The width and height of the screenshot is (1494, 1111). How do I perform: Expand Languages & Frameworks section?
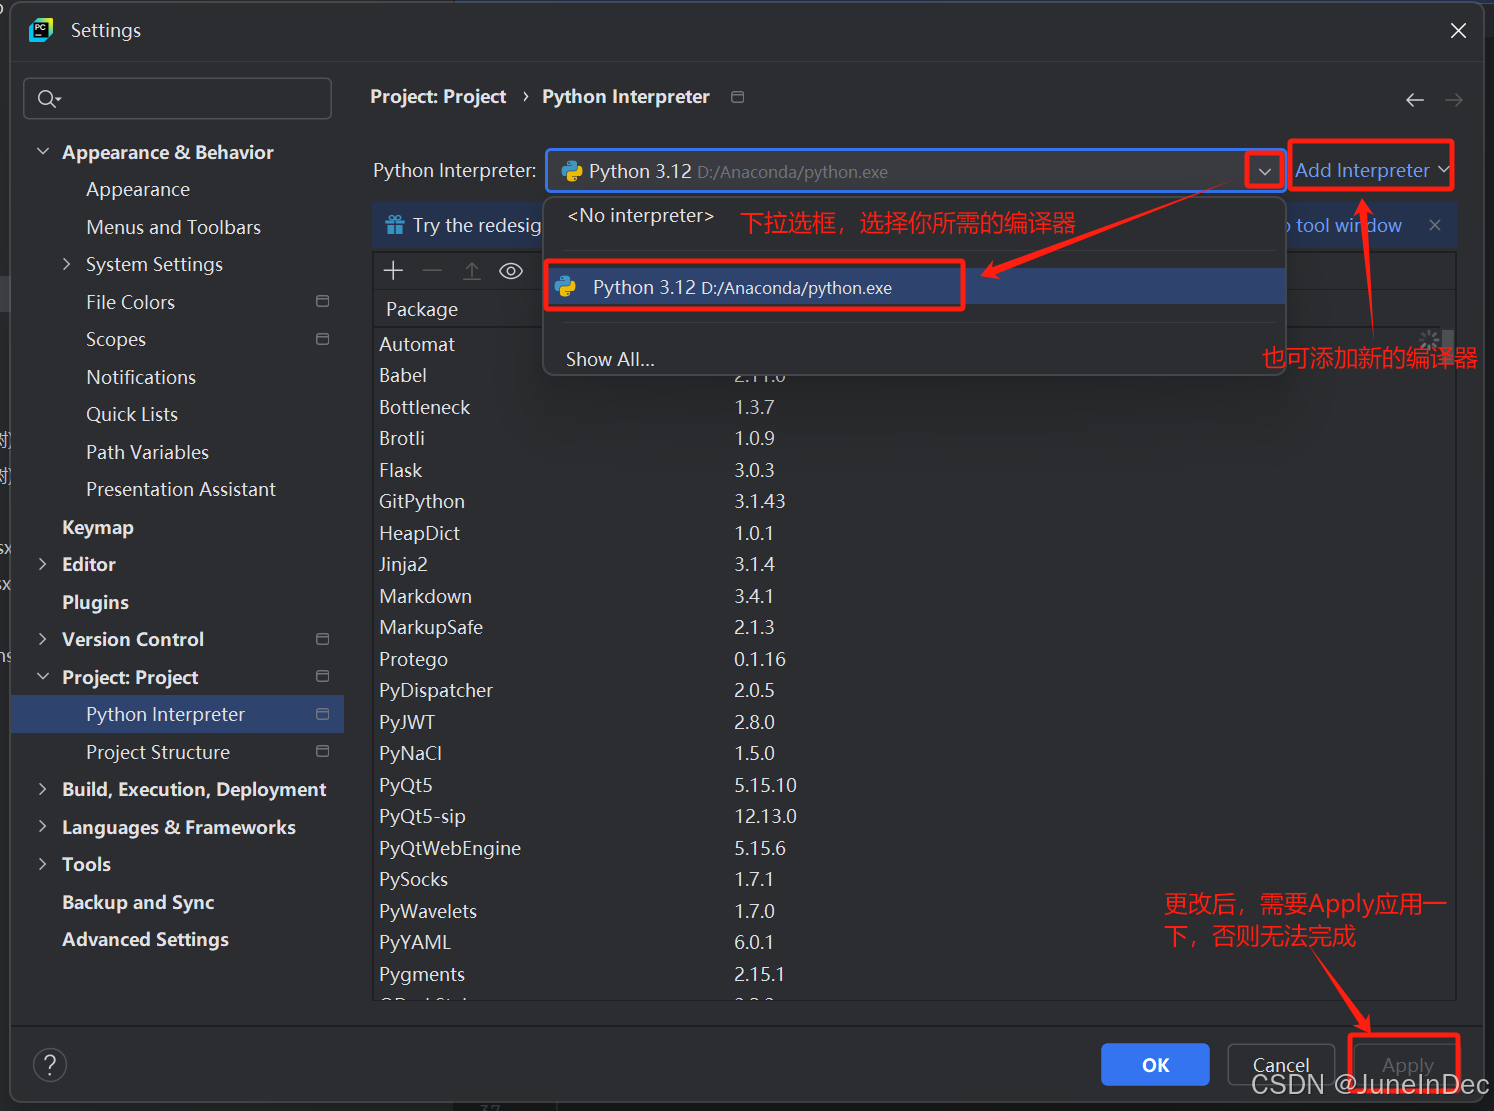43,826
